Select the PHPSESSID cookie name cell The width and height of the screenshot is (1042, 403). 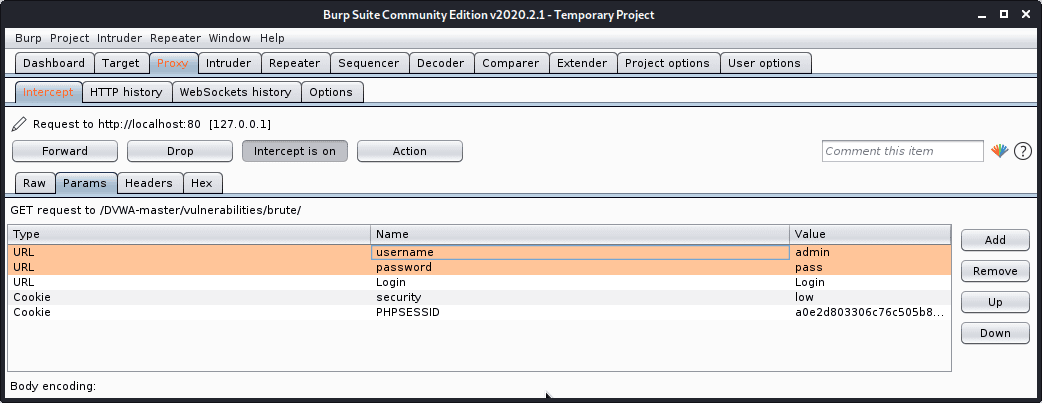click(580, 312)
